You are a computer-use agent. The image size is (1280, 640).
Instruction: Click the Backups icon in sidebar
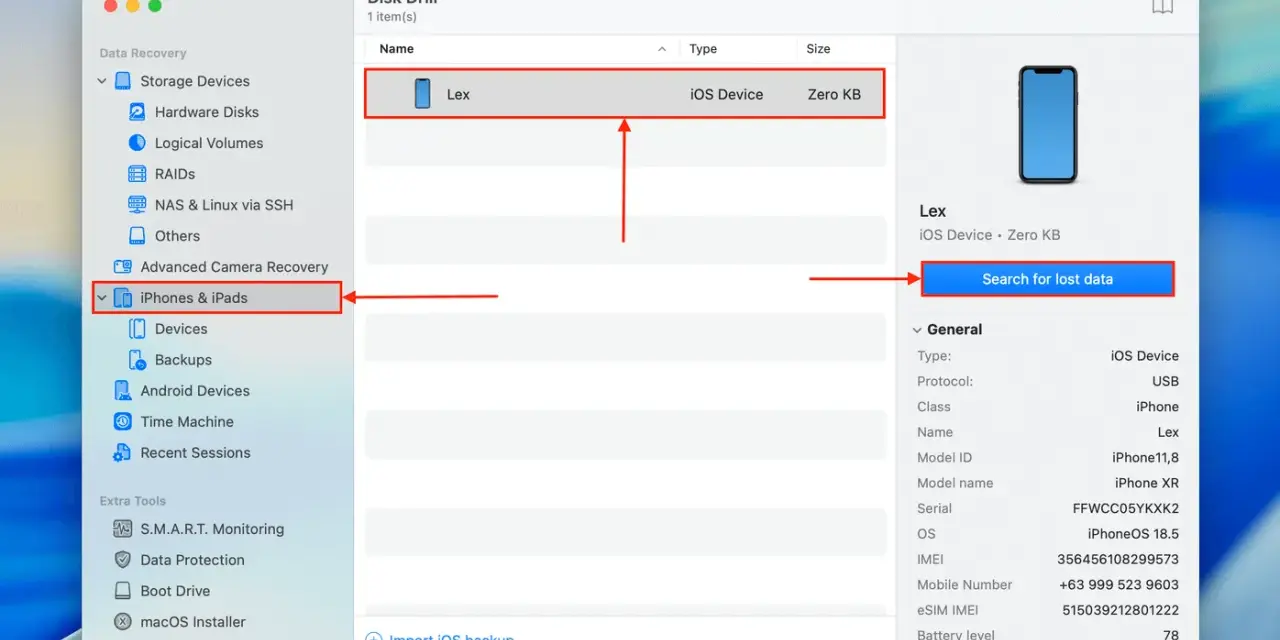(137, 360)
